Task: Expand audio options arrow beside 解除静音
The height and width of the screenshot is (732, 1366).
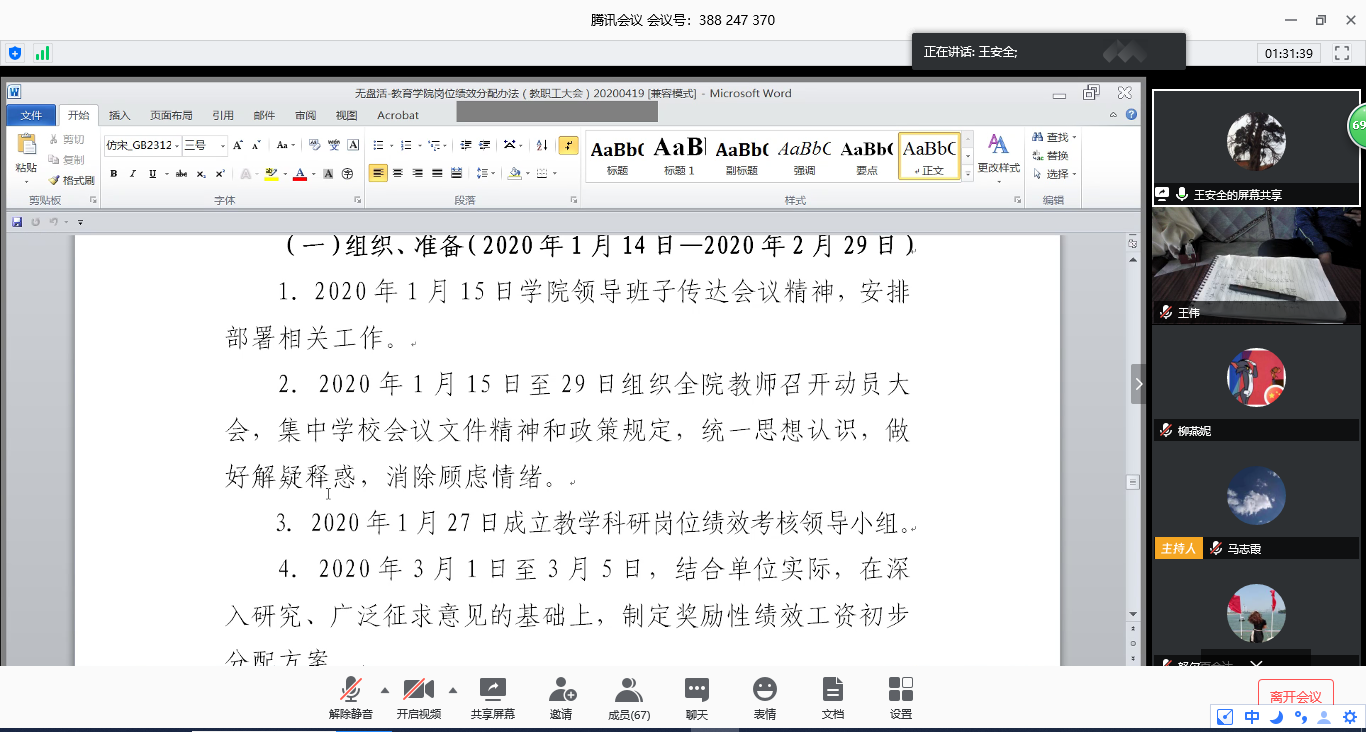Action: pos(385,690)
